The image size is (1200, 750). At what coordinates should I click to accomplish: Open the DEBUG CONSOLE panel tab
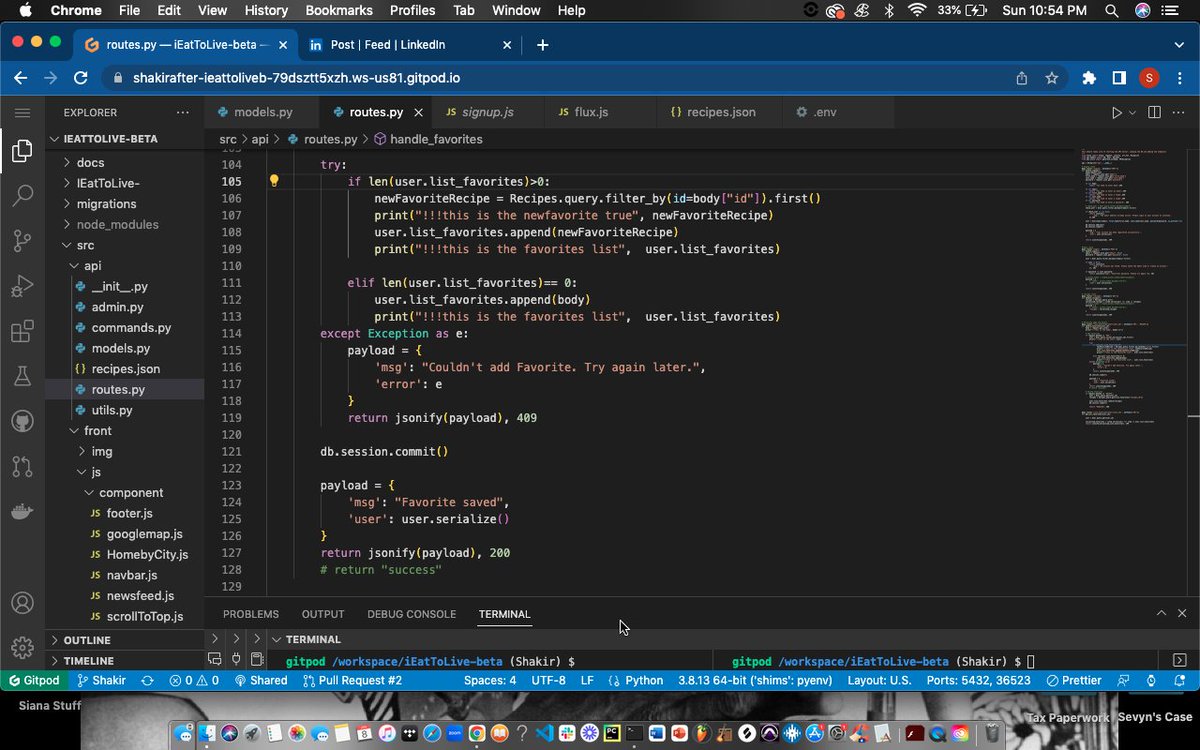tap(411, 614)
